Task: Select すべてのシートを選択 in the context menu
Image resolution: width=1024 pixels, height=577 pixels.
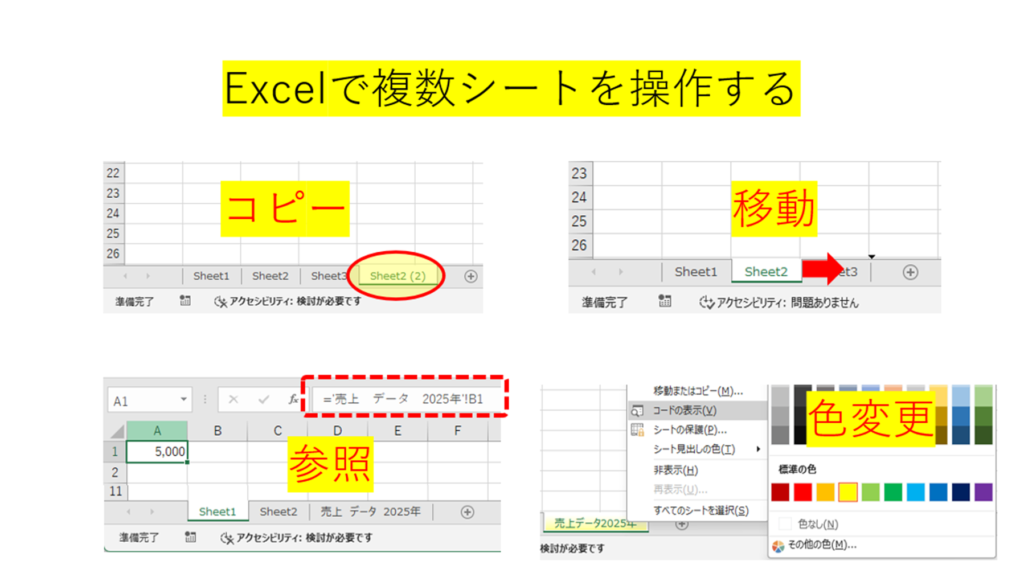Action: tap(700, 510)
